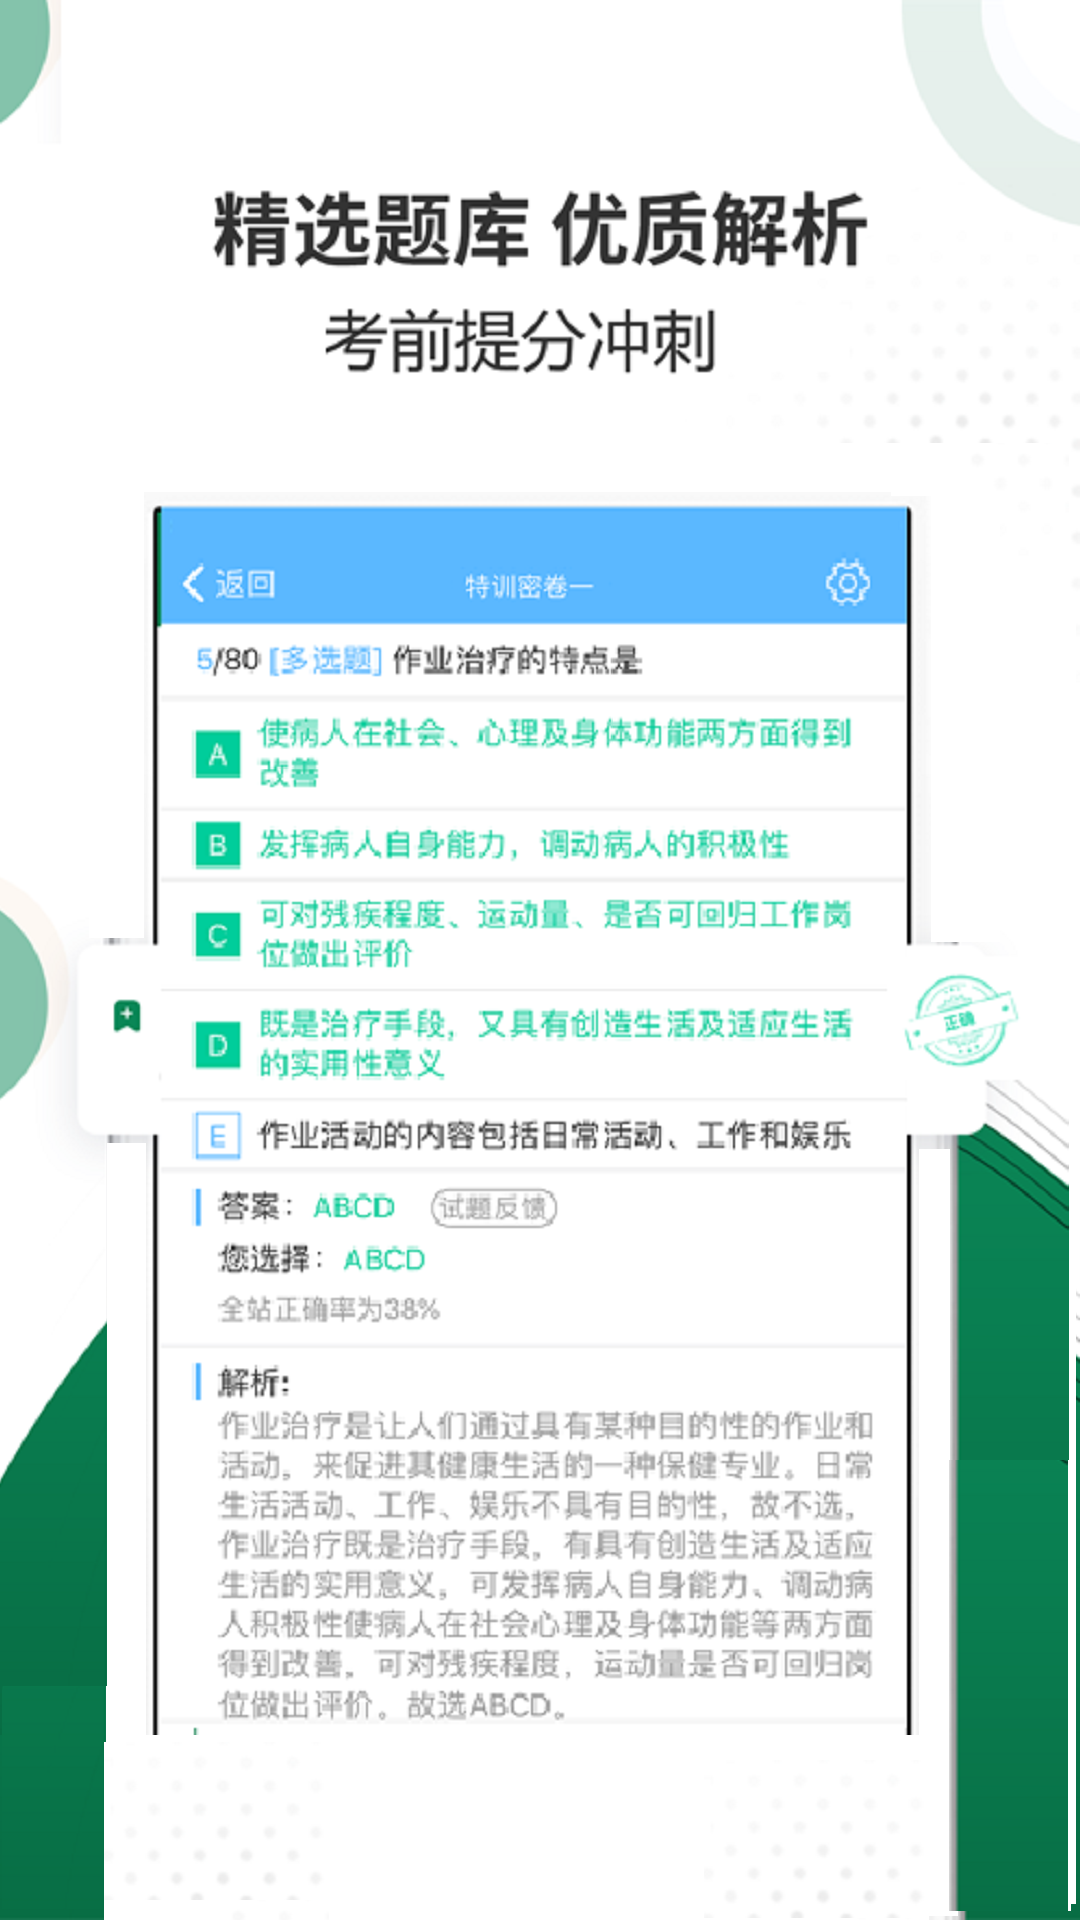Viewport: 1080px width, 1920px height.
Task: Check the unselected E option box
Action: click(x=217, y=1136)
